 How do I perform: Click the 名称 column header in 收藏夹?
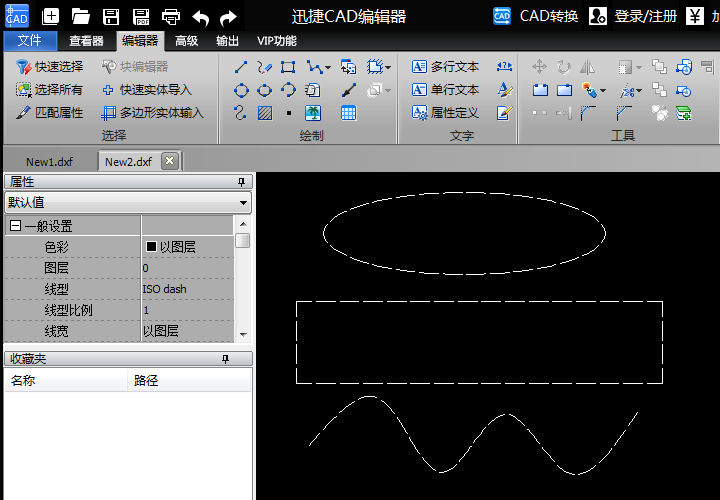click(x=65, y=381)
